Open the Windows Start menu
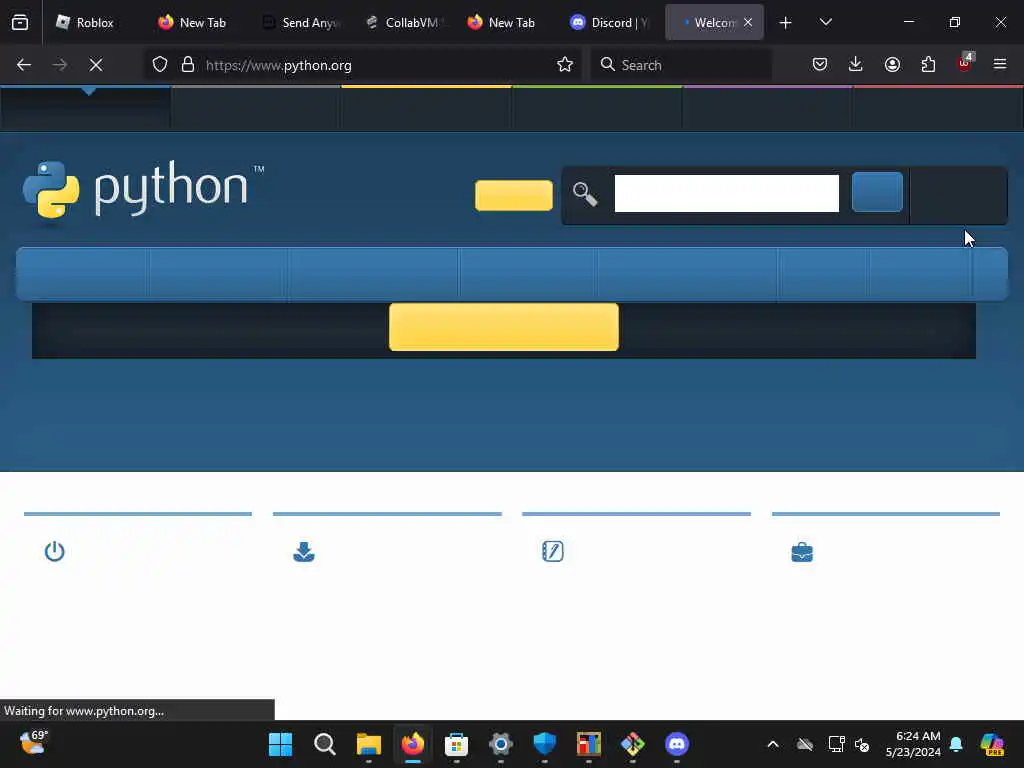Screen dimensions: 1024x768 point(281,744)
